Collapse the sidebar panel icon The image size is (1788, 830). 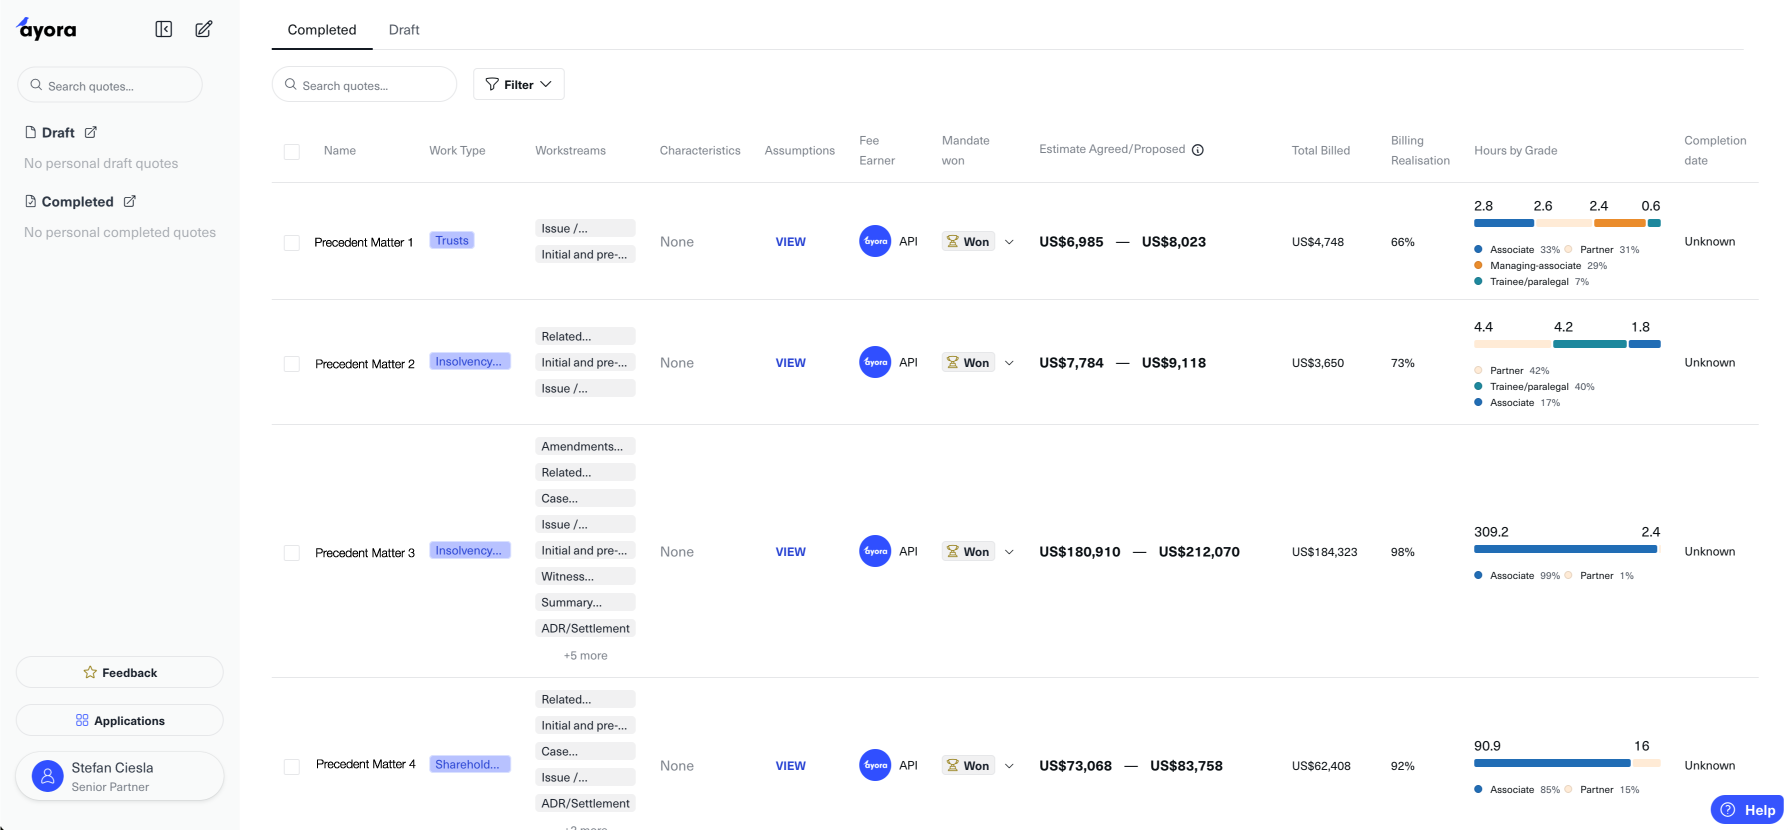tap(164, 30)
